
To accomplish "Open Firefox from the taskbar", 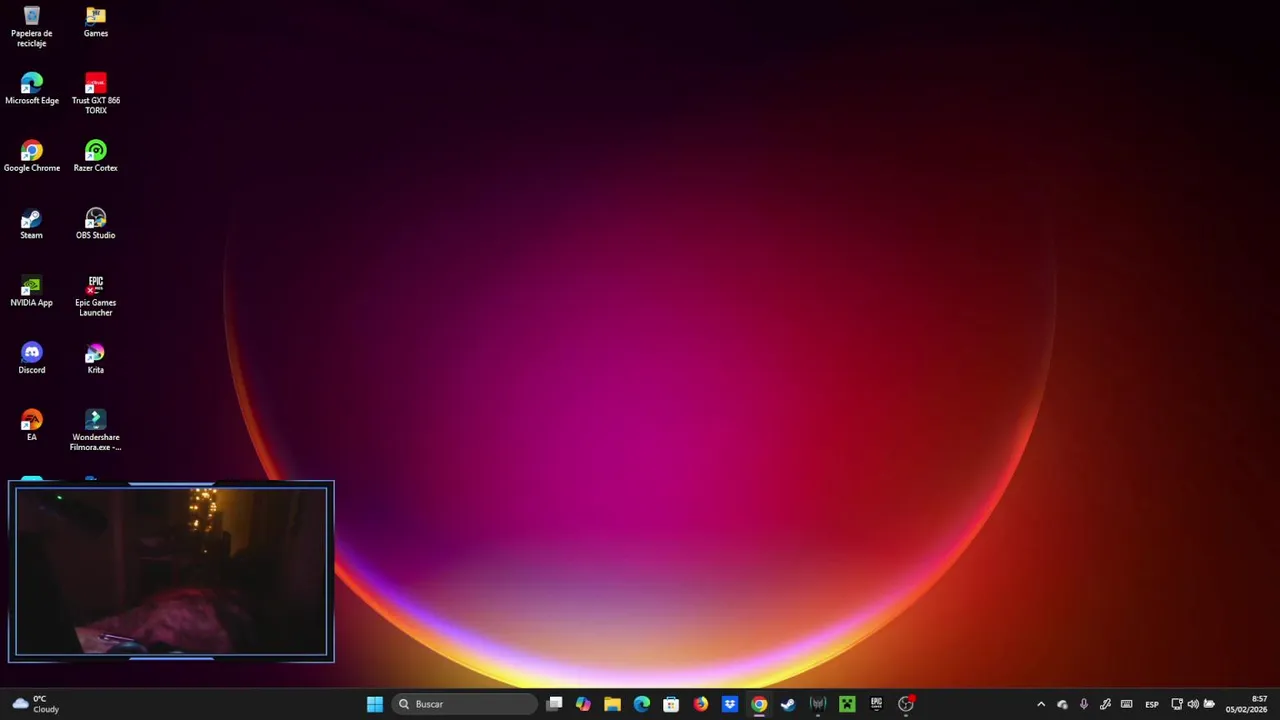I will click(x=701, y=704).
